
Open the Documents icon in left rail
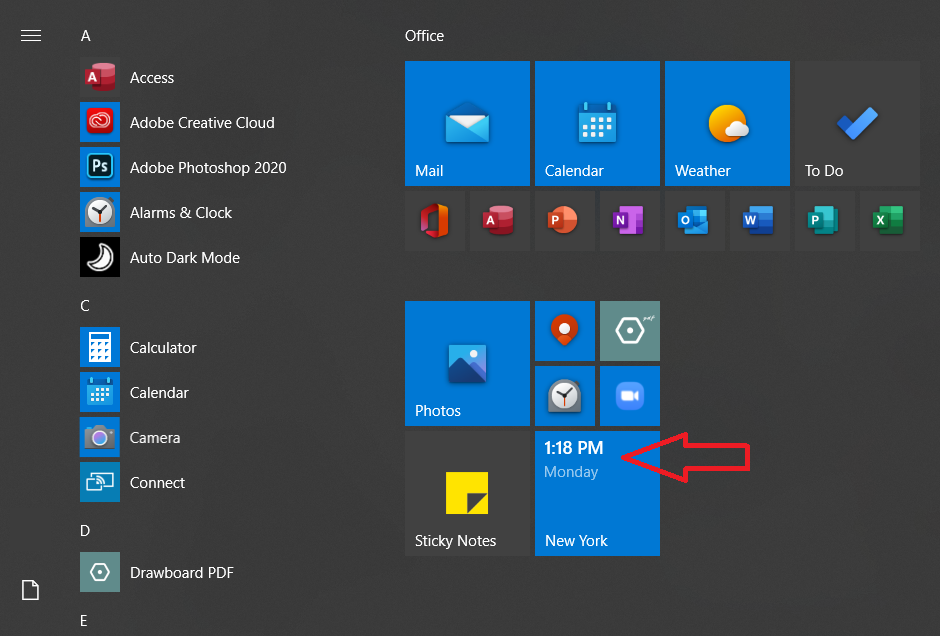(31, 590)
